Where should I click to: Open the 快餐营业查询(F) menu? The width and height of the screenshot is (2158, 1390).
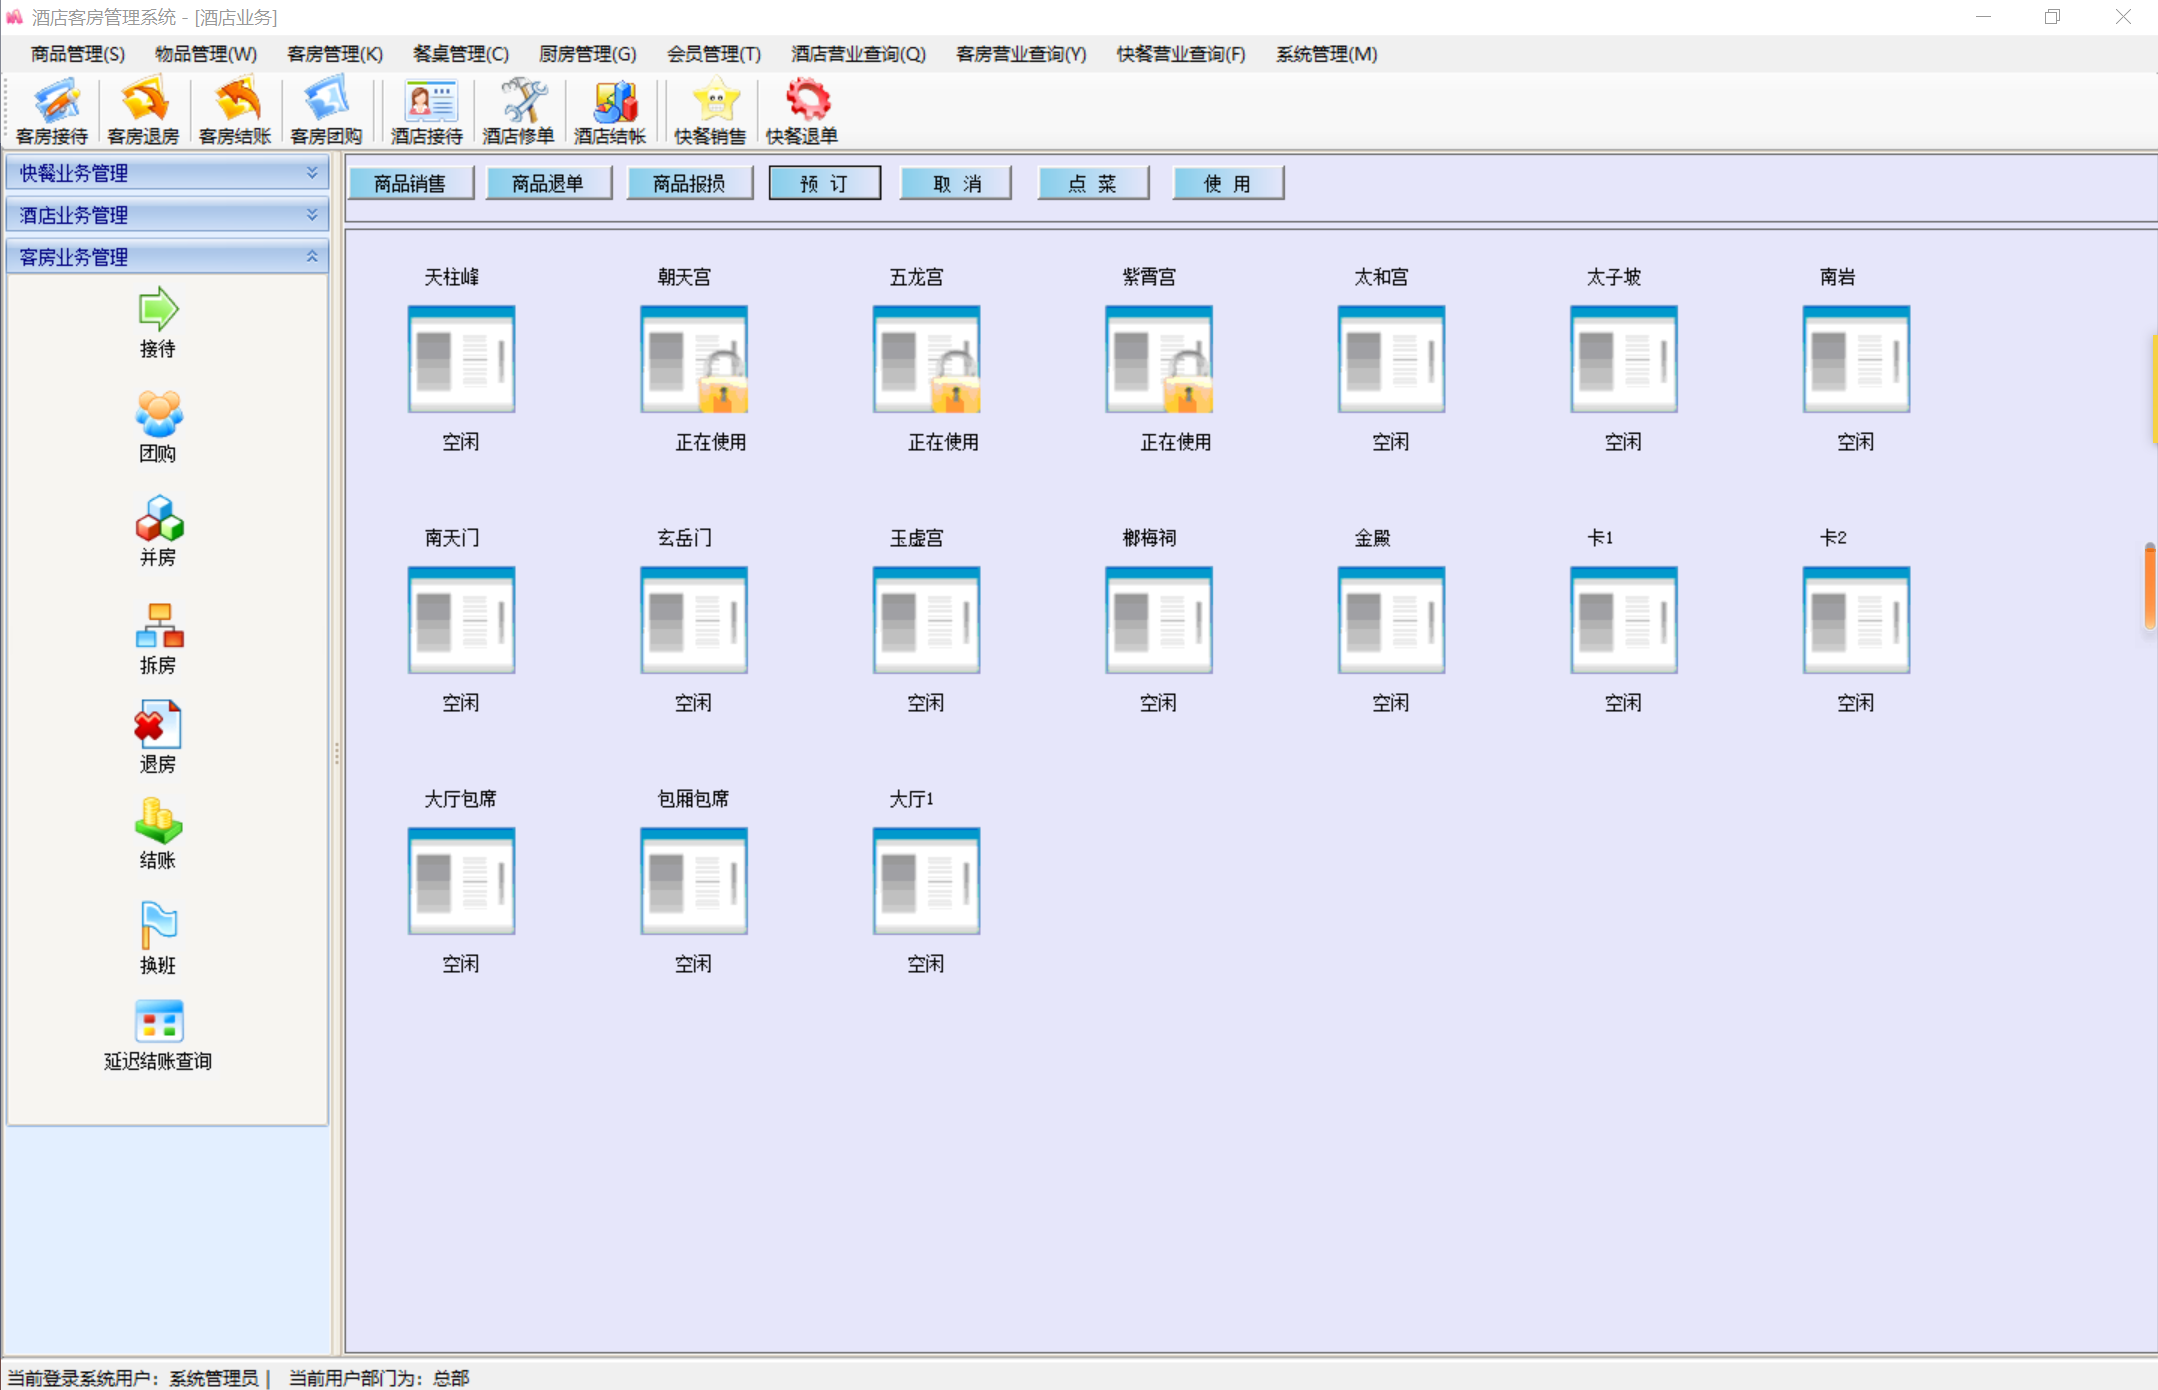[1181, 54]
